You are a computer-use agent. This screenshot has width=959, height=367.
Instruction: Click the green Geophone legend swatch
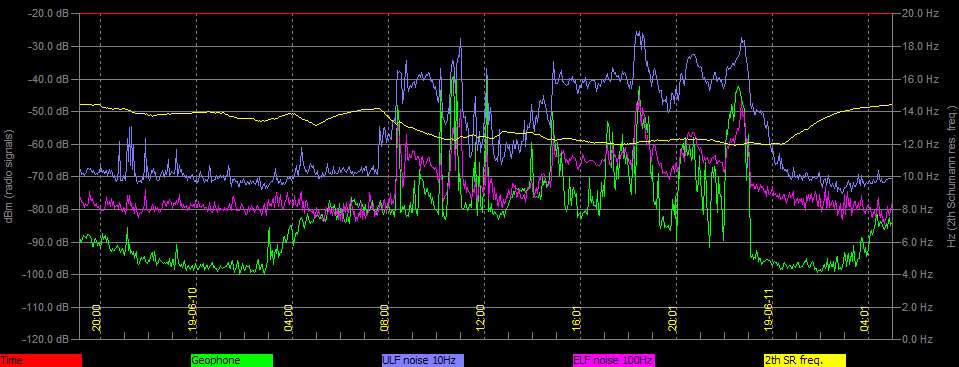click(232, 360)
